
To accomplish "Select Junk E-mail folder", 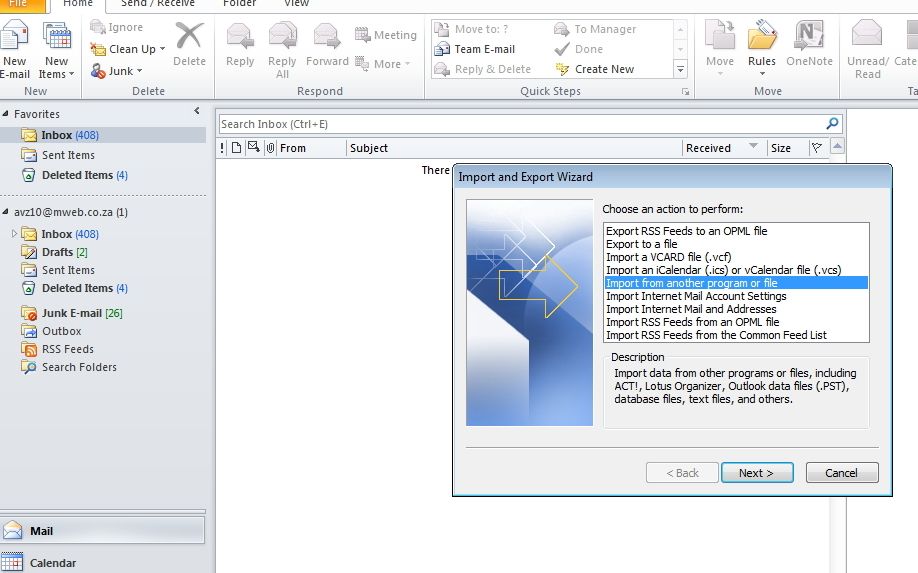I will point(71,313).
